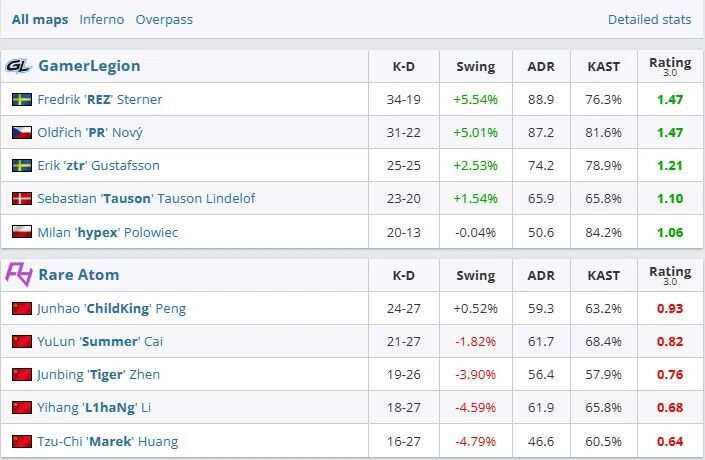Image resolution: width=705 pixels, height=460 pixels.
Task: Click the Danish flag beside Tauson
Action: click(21, 199)
